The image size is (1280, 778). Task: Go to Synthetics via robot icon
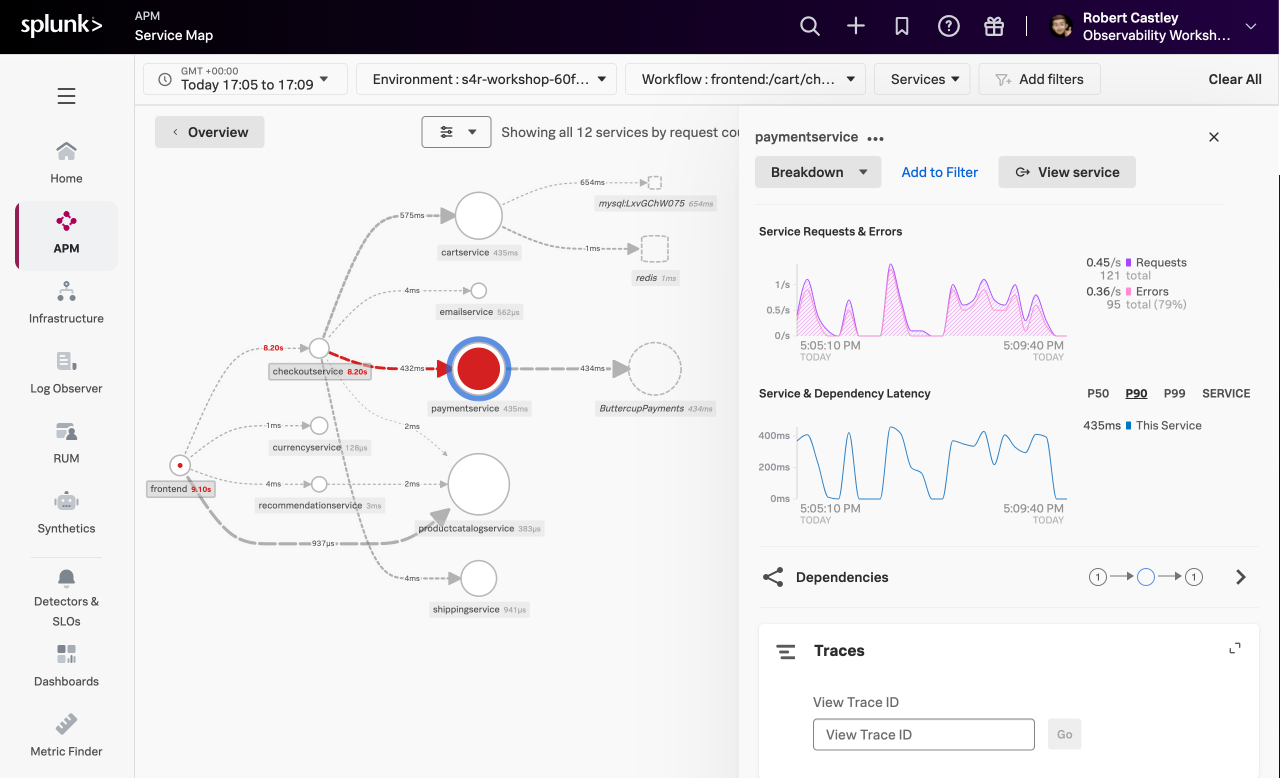tap(66, 512)
